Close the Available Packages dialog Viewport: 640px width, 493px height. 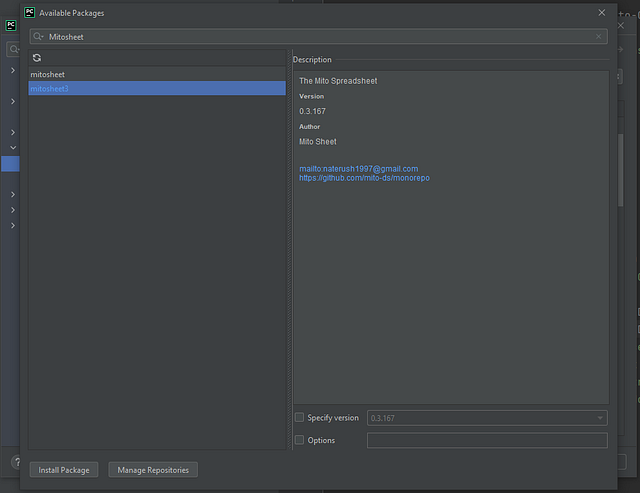[x=602, y=13]
